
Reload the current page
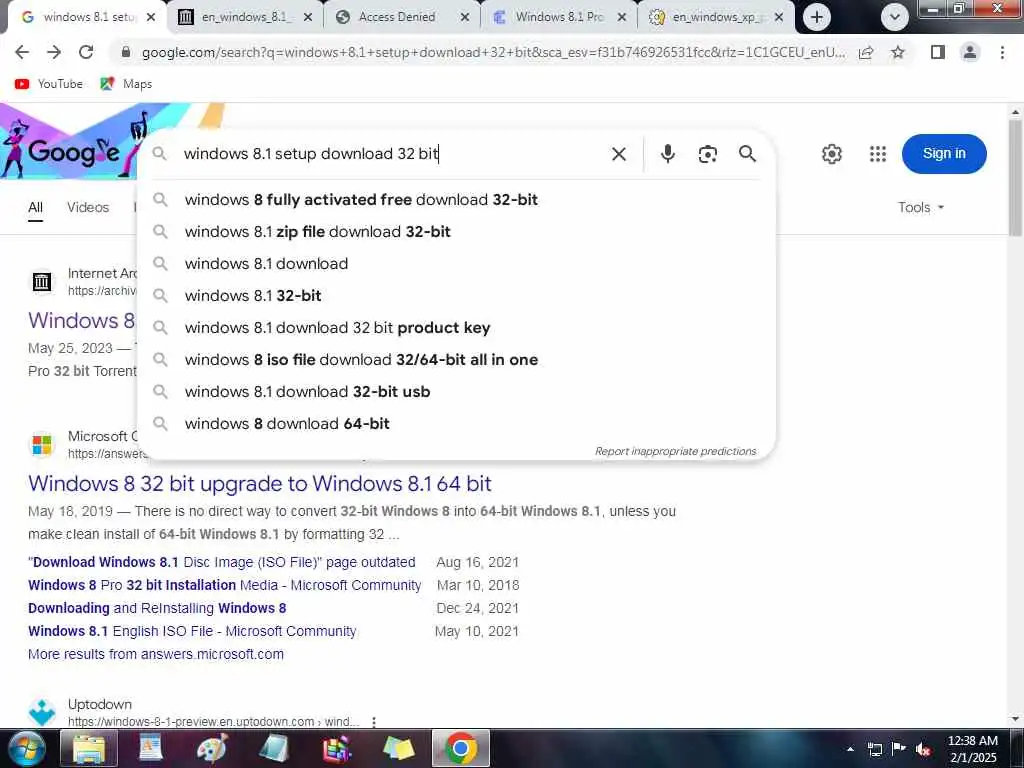pyautogui.click(x=86, y=52)
